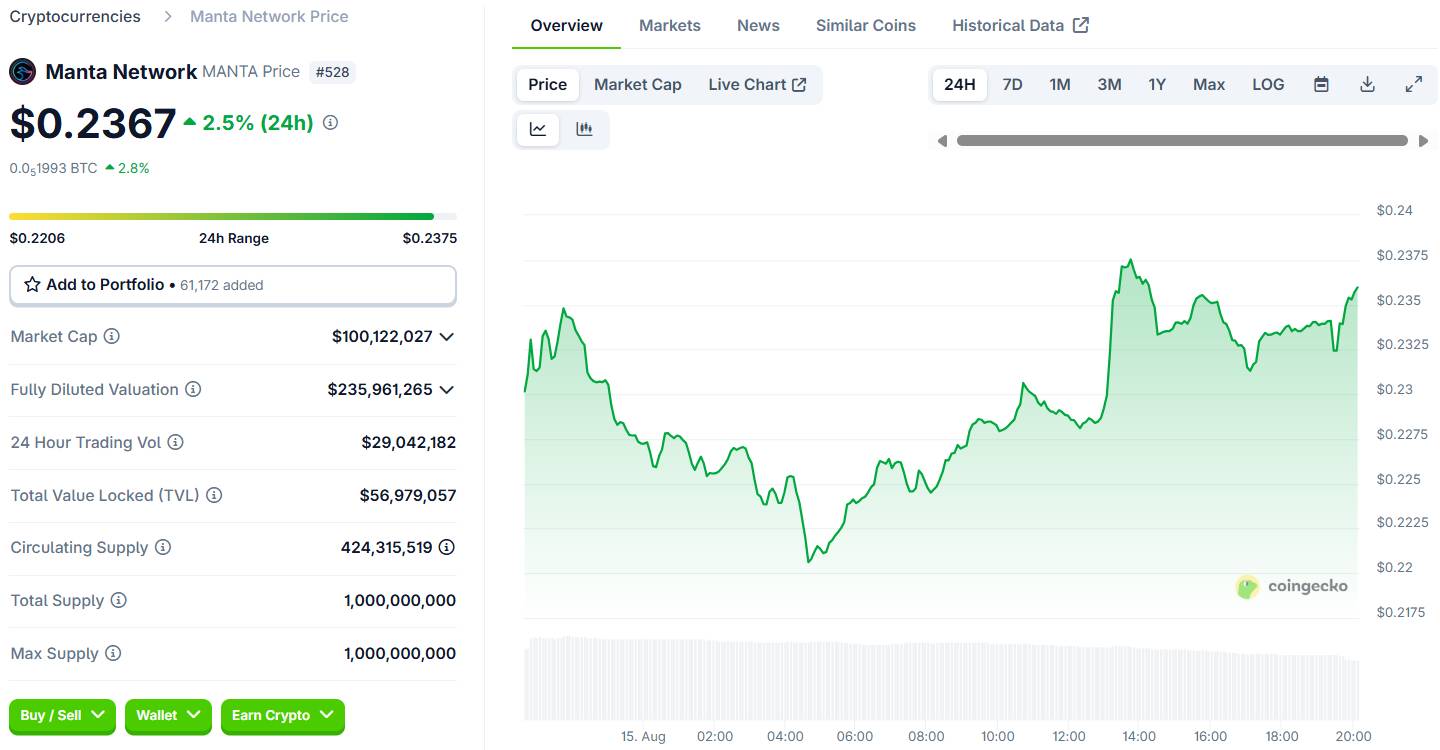
Task: Open Total Value Locked info icon
Action: click(214, 495)
